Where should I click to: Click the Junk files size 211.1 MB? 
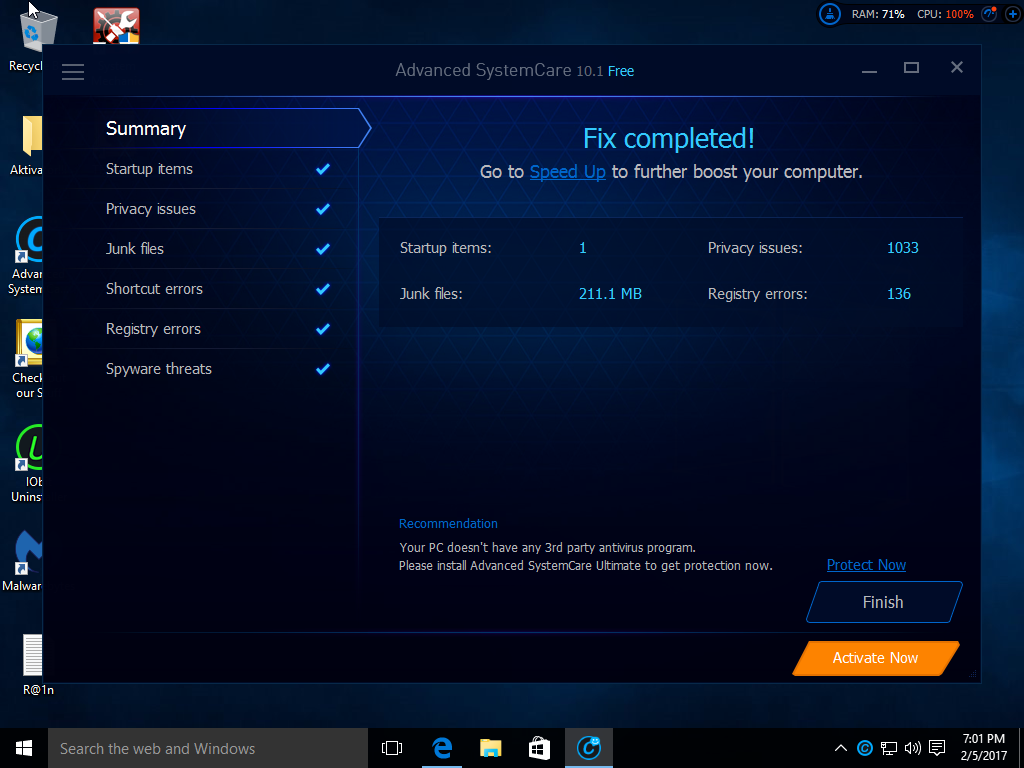610,294
